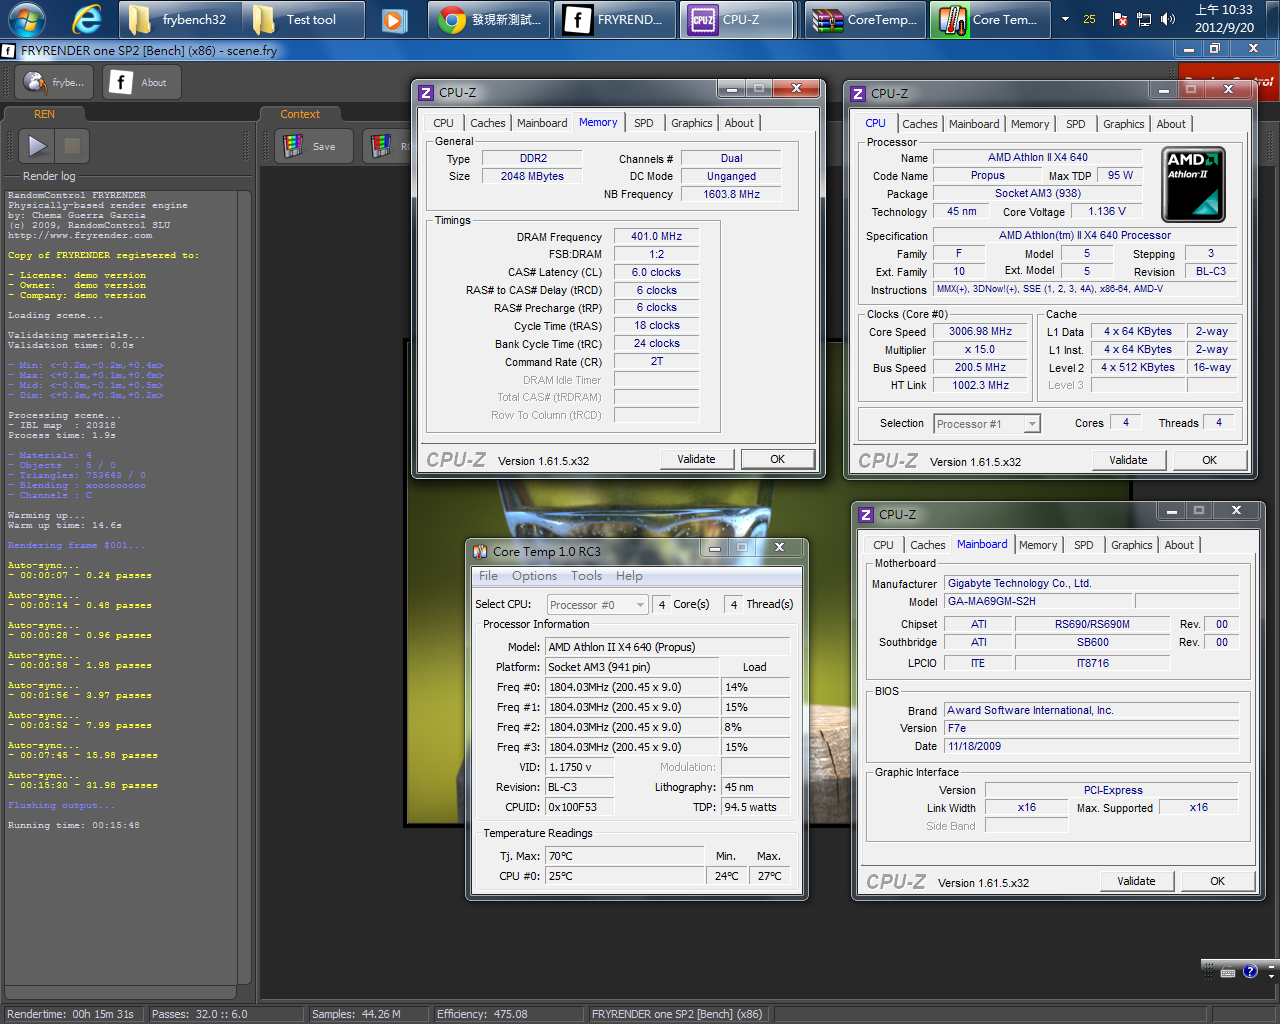The image size is (1280, 1024).
Task: Click Show desktop strip beside the clock
Action: coord(1272,19)
